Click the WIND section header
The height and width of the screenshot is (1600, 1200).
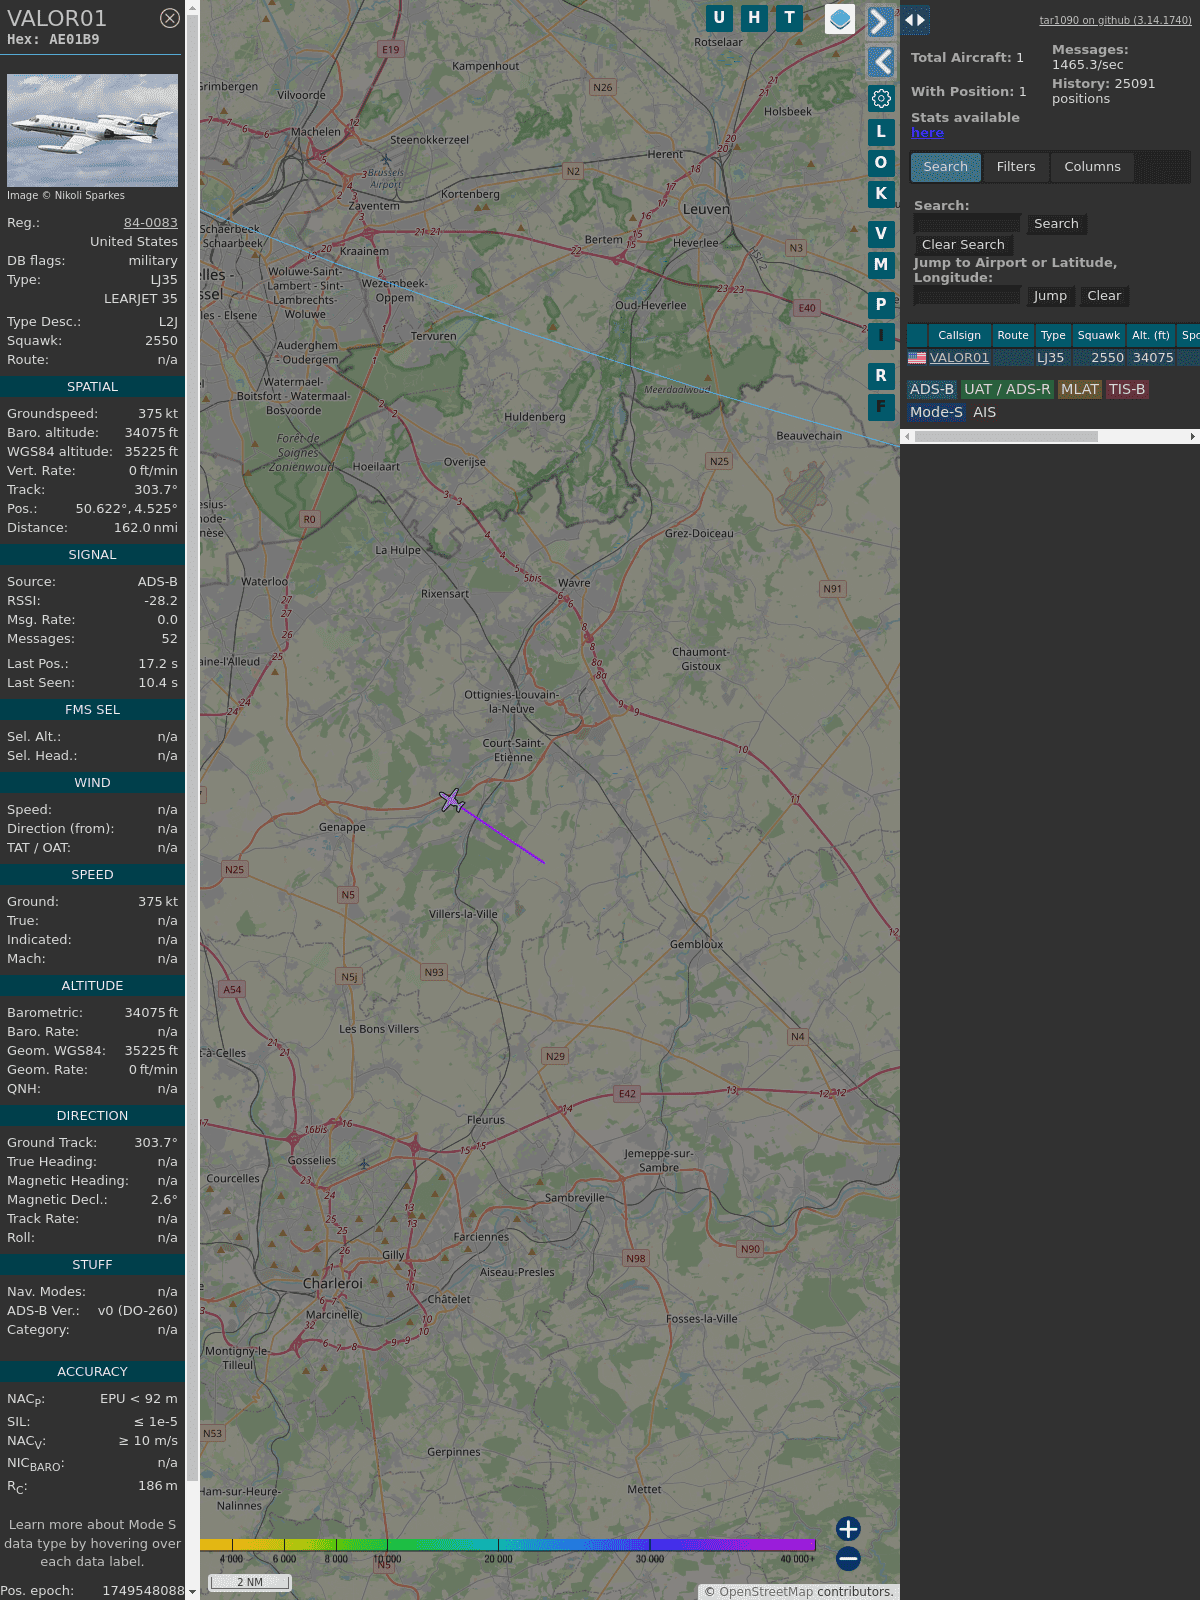92,783
